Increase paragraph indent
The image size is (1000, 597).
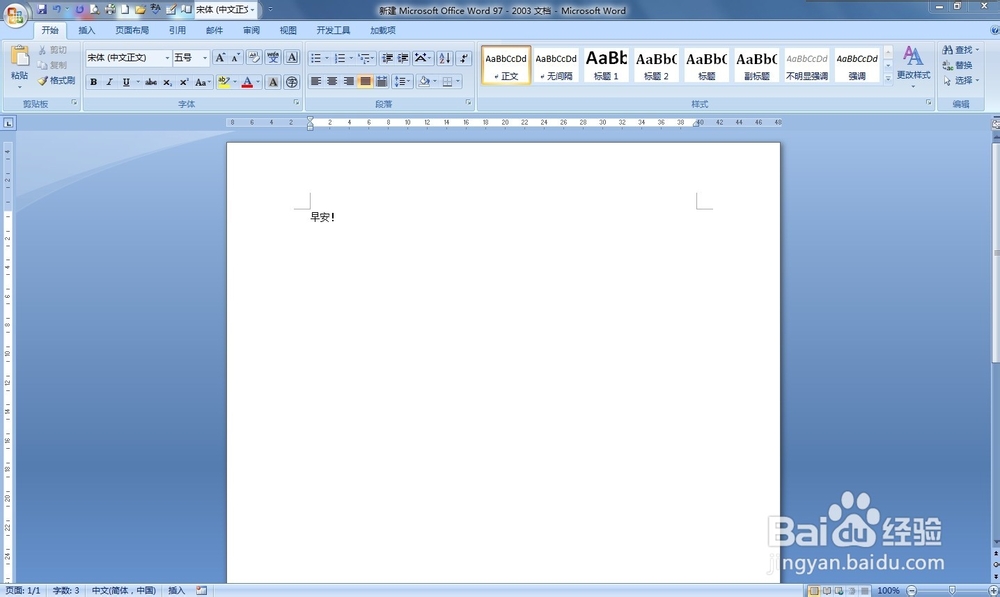403,58
